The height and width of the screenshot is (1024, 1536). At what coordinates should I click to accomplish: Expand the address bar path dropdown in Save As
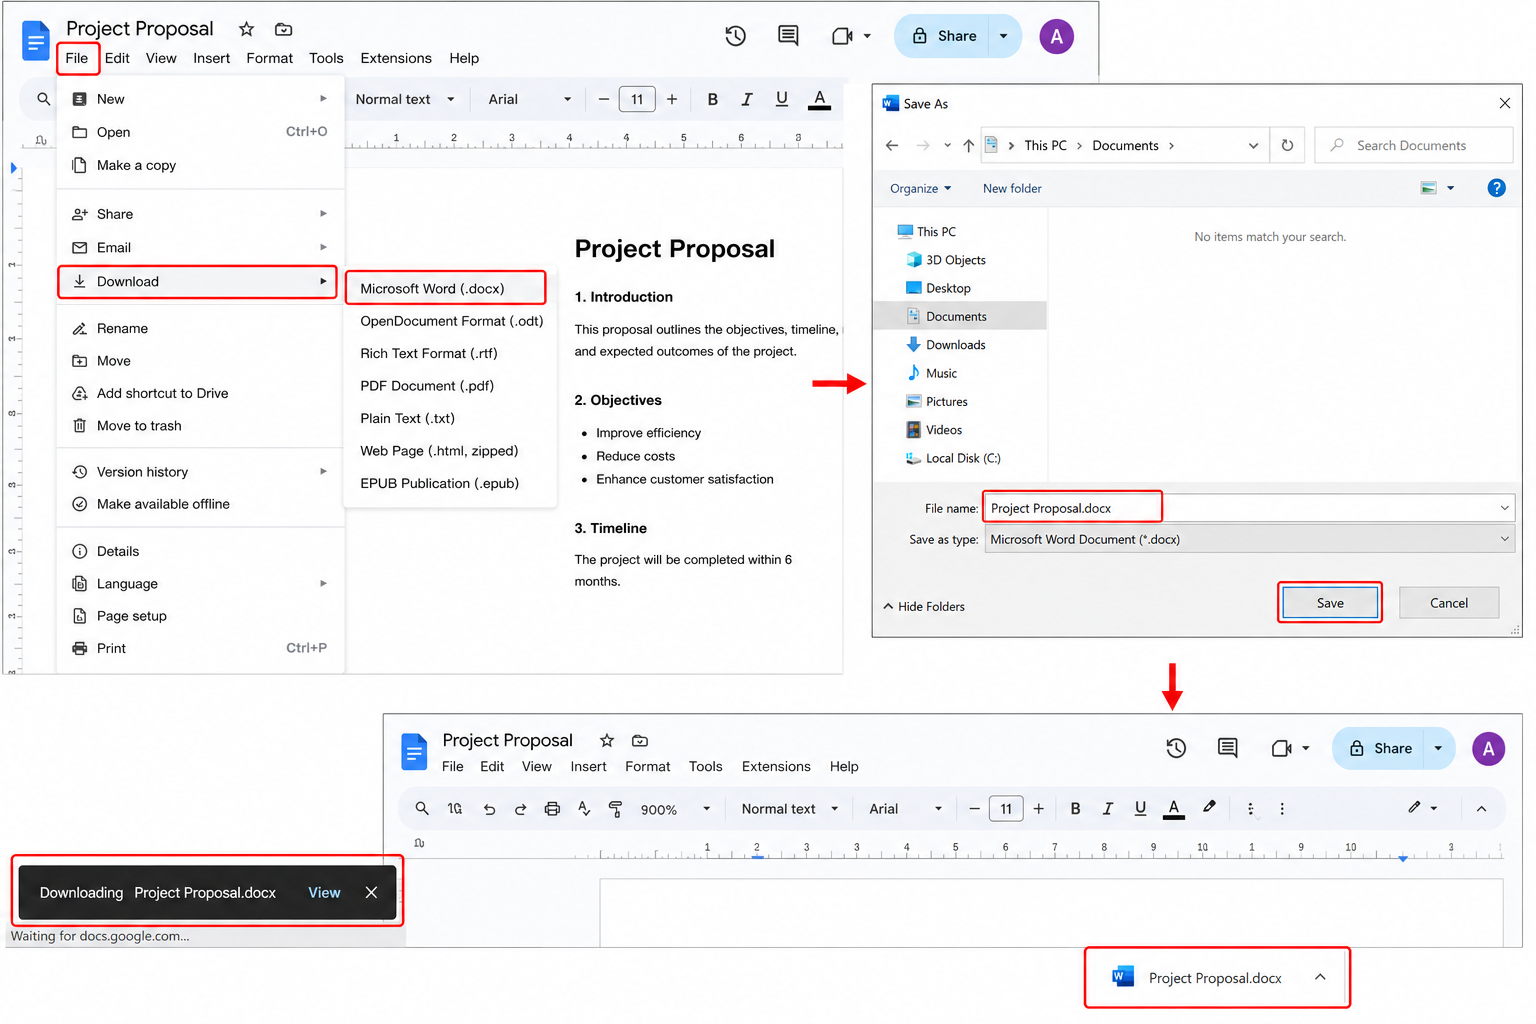1253,145
